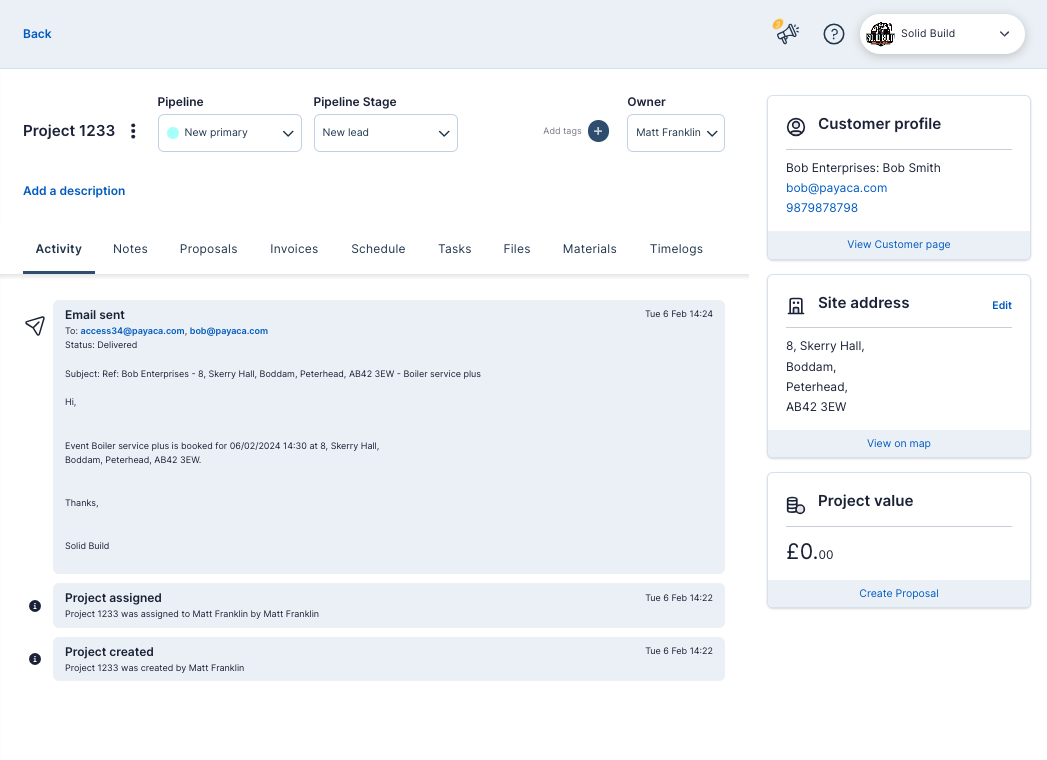
Task: Click the Project assigned info icon
Action: [35, 606]
